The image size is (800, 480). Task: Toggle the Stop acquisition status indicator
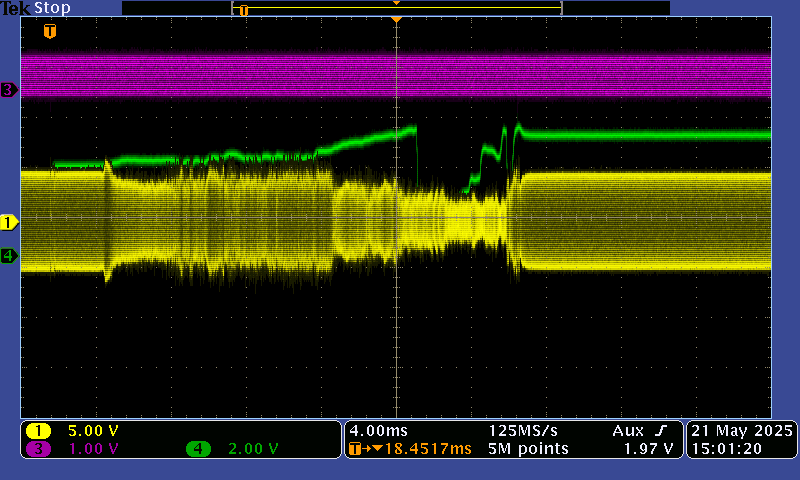(52, 8)
